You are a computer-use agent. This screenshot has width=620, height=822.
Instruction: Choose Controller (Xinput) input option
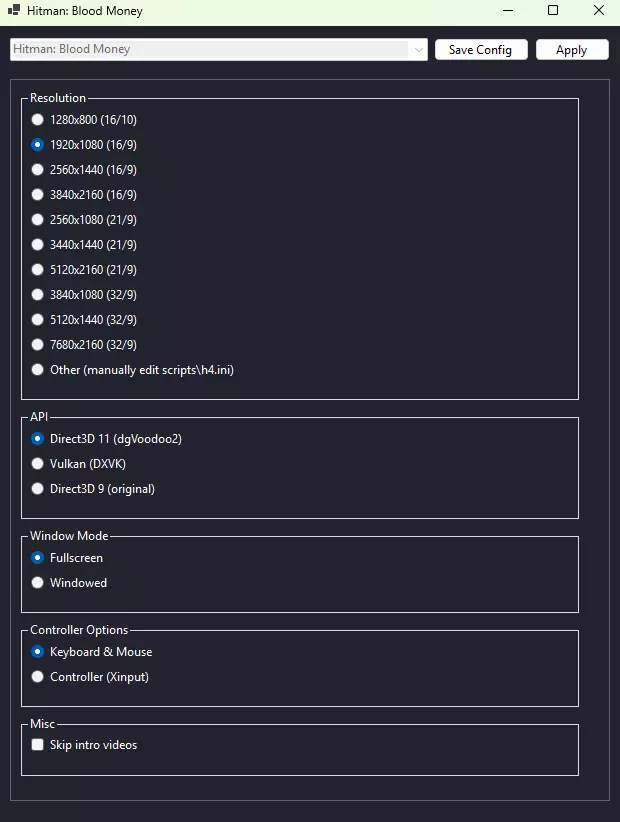[x=38, y=677]
